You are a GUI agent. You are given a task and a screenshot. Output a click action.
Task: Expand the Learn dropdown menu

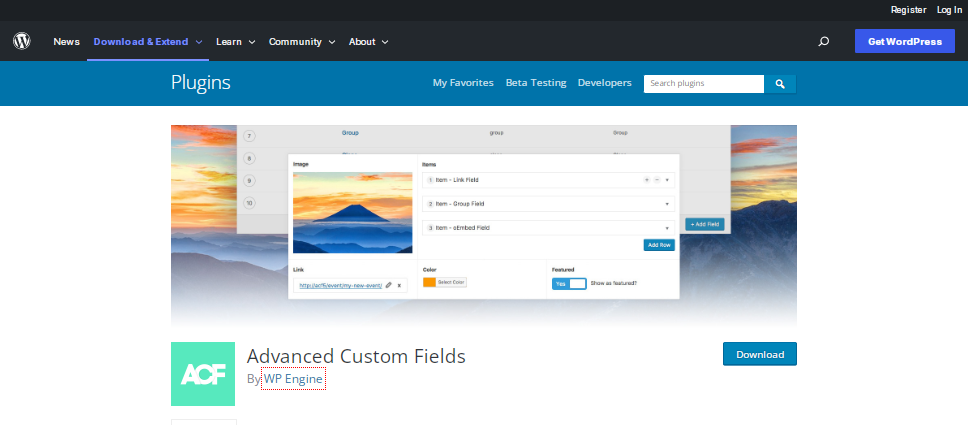pos(236,41)
